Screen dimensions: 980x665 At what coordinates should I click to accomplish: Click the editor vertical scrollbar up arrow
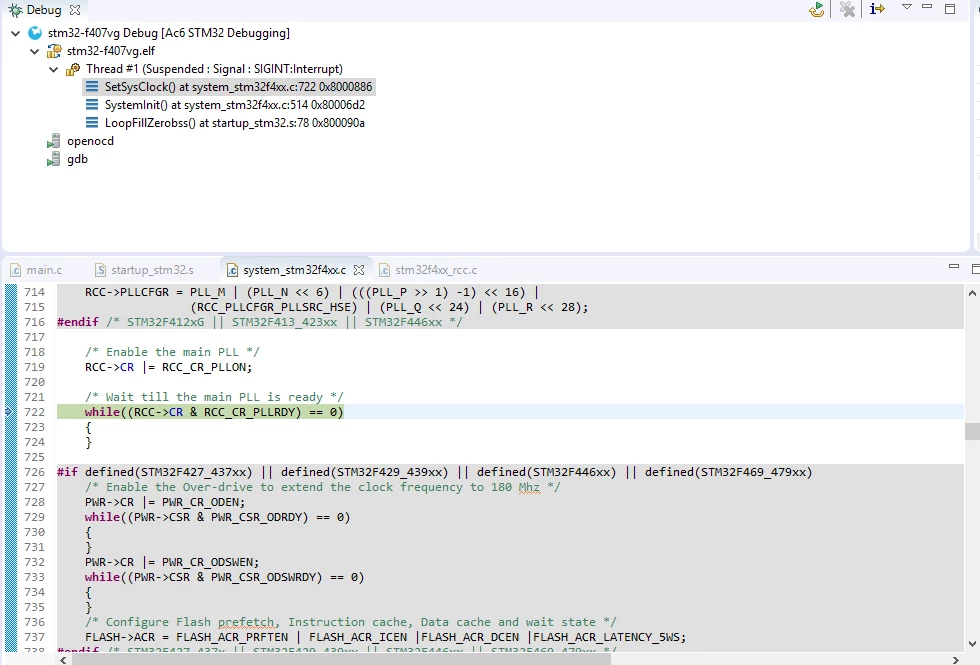972,292
